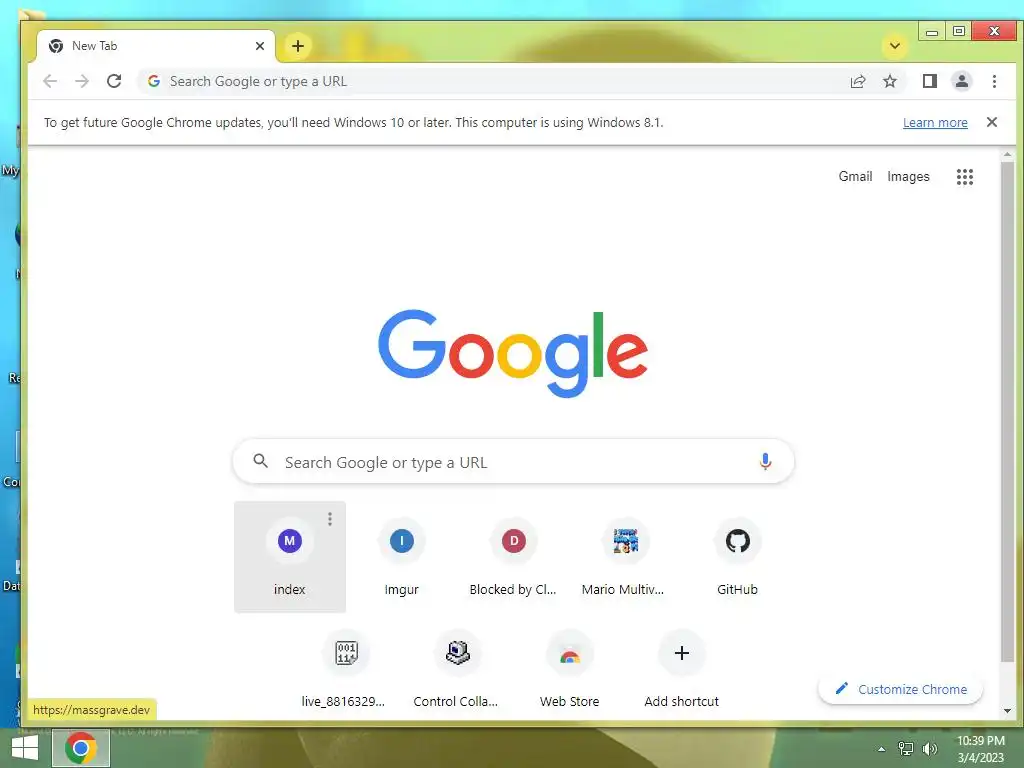Open the taskbar clock 10:39 PM

(980, 749)
